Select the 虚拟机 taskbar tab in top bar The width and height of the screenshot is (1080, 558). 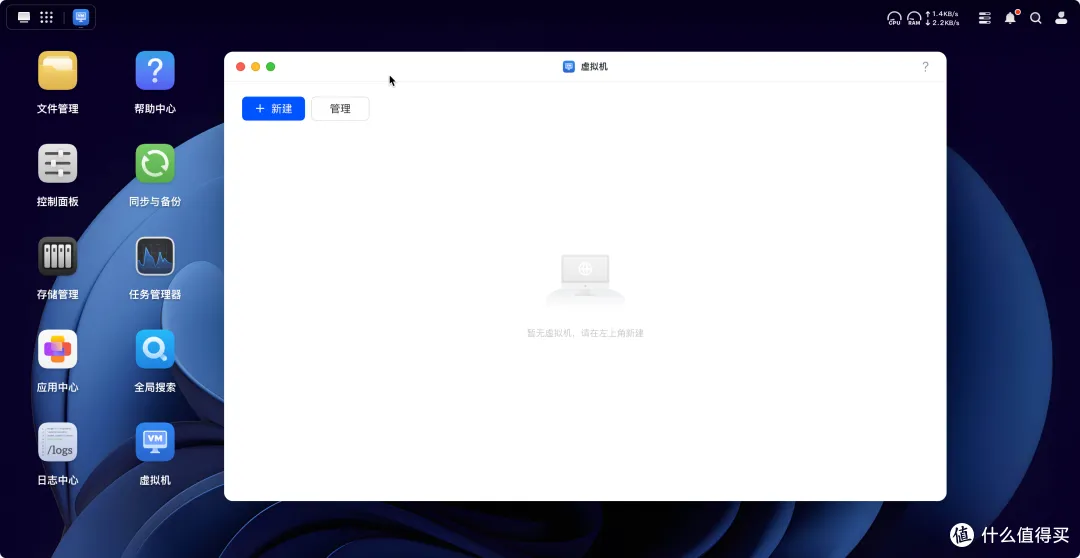point(81,17)
